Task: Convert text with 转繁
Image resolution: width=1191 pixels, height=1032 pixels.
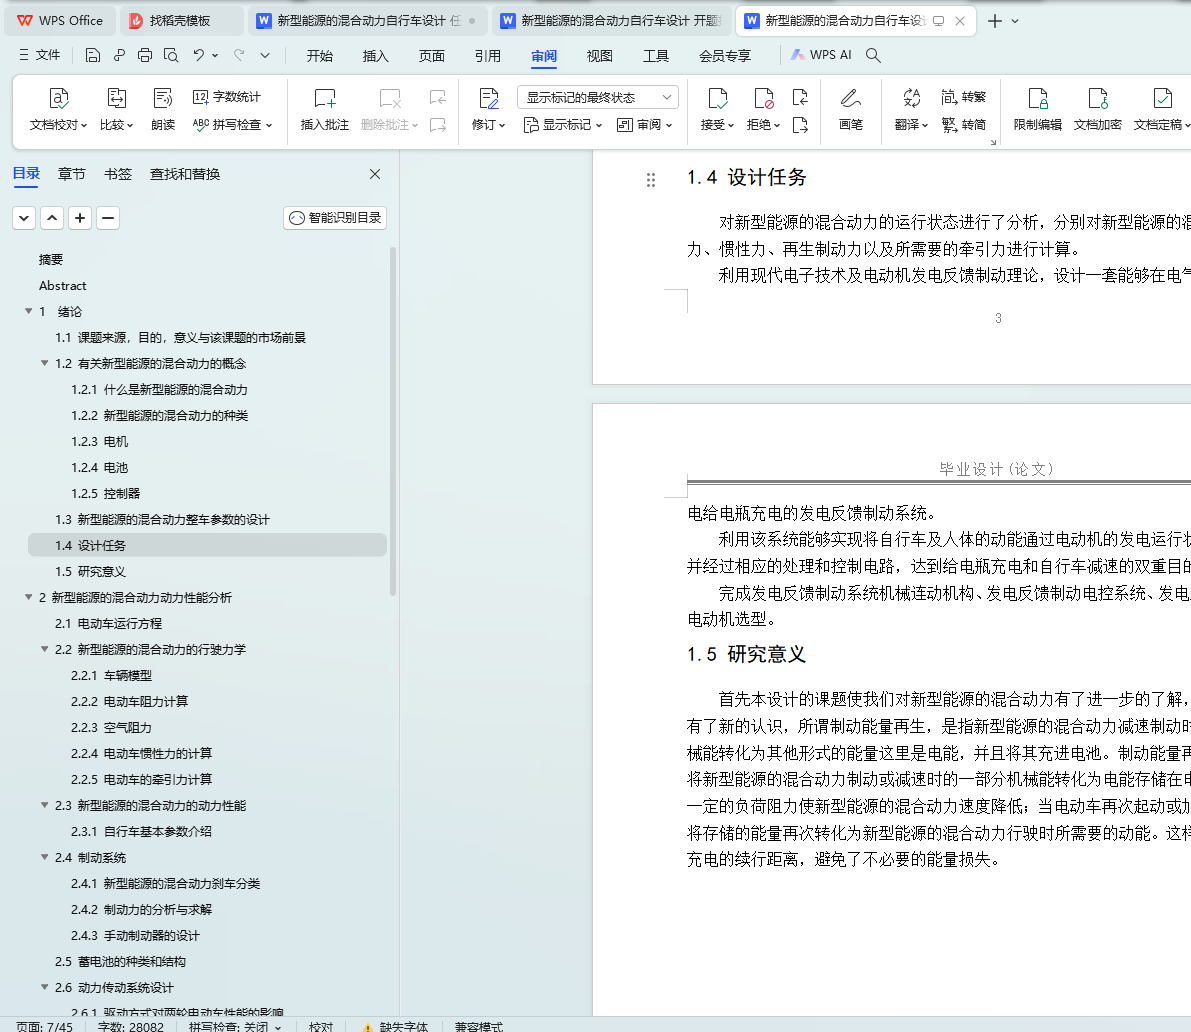Action: coord(963,97)
